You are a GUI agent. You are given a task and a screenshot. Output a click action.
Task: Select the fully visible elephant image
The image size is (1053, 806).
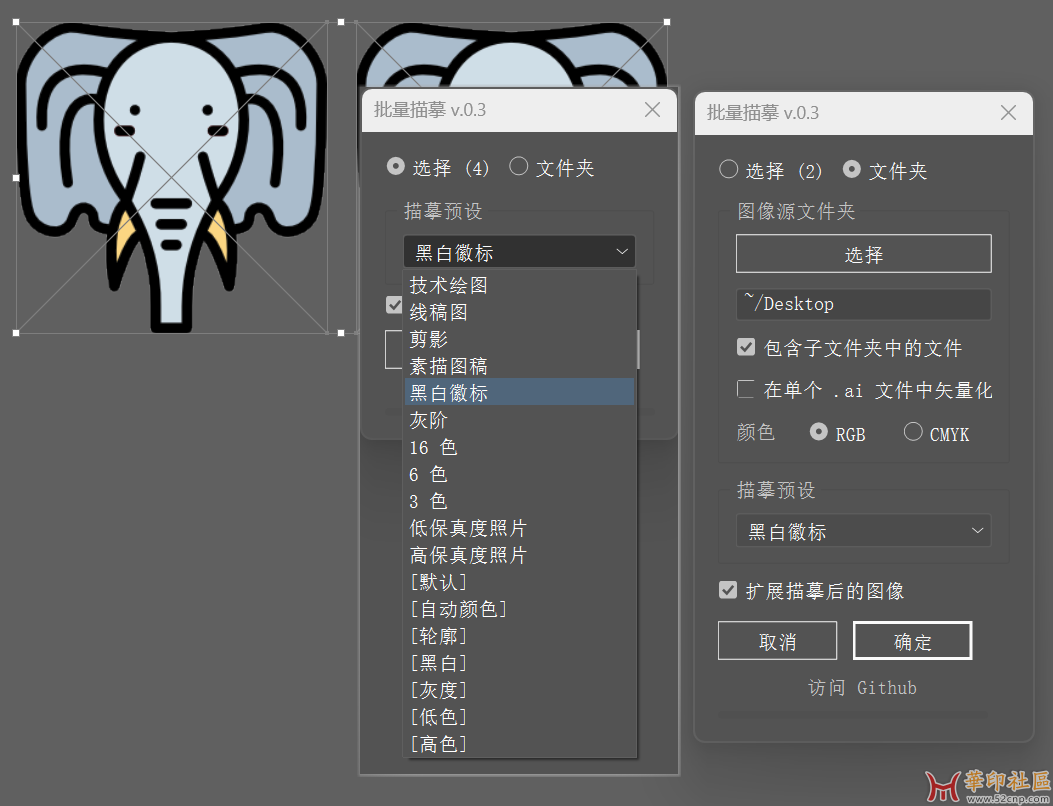click(x=172, y=177)
